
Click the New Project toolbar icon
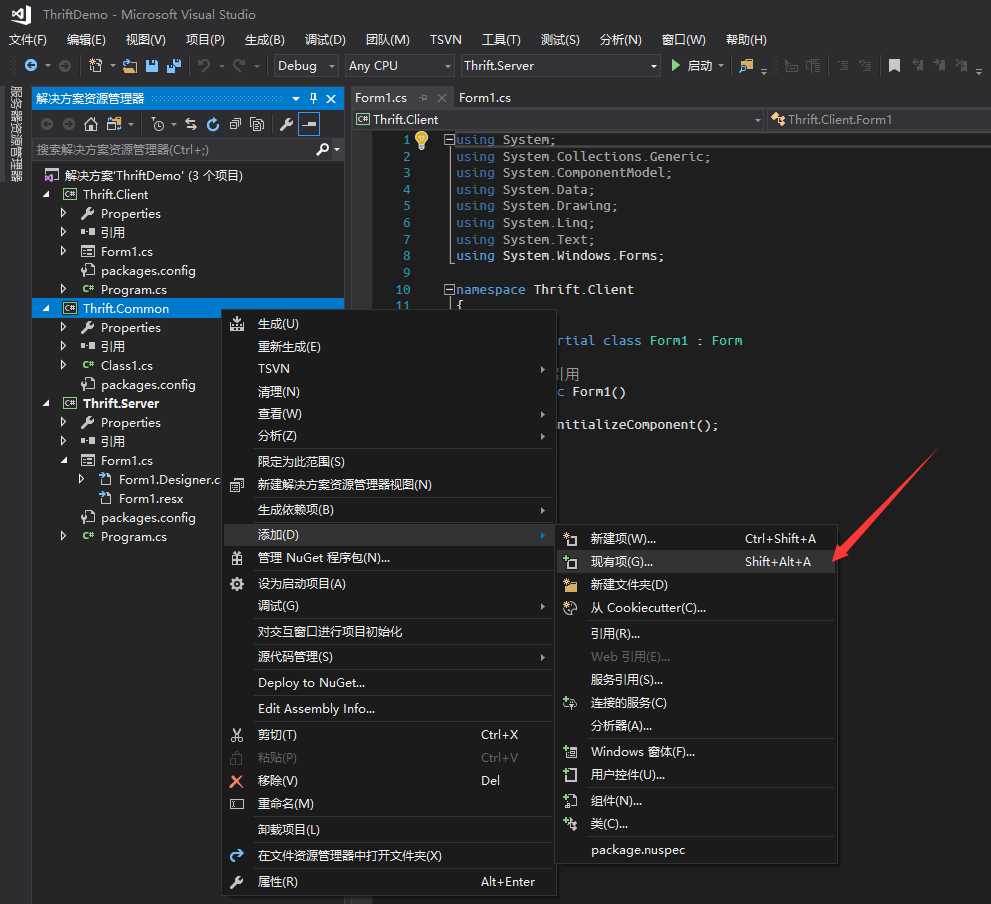[x=95, y=65]
